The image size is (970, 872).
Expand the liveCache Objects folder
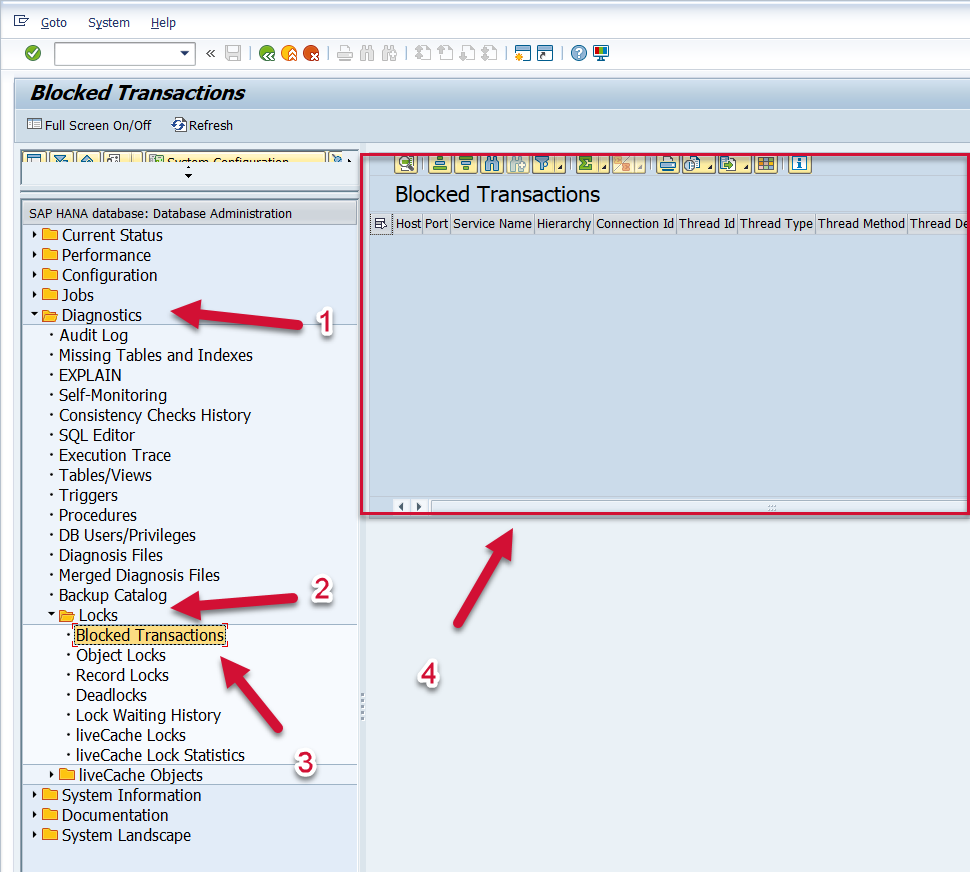pos(53,775)
